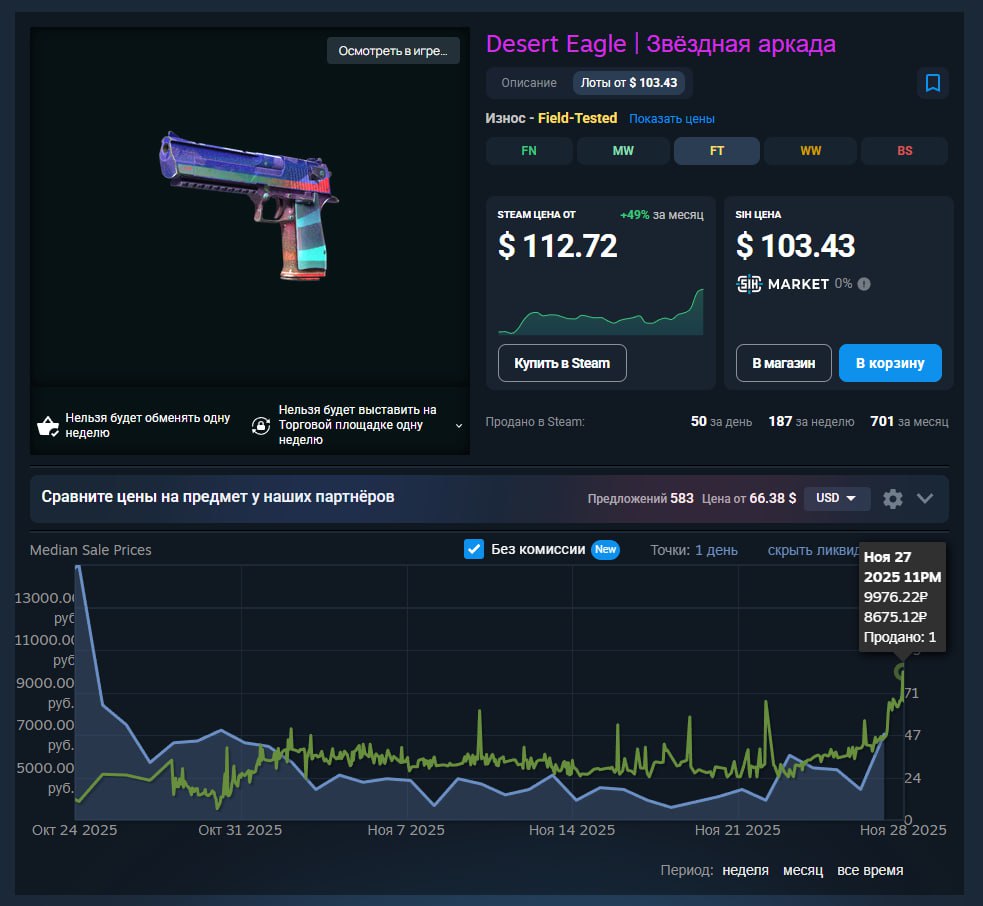
Task: Click the В магазин button
Action: click(x=783, y=363)
